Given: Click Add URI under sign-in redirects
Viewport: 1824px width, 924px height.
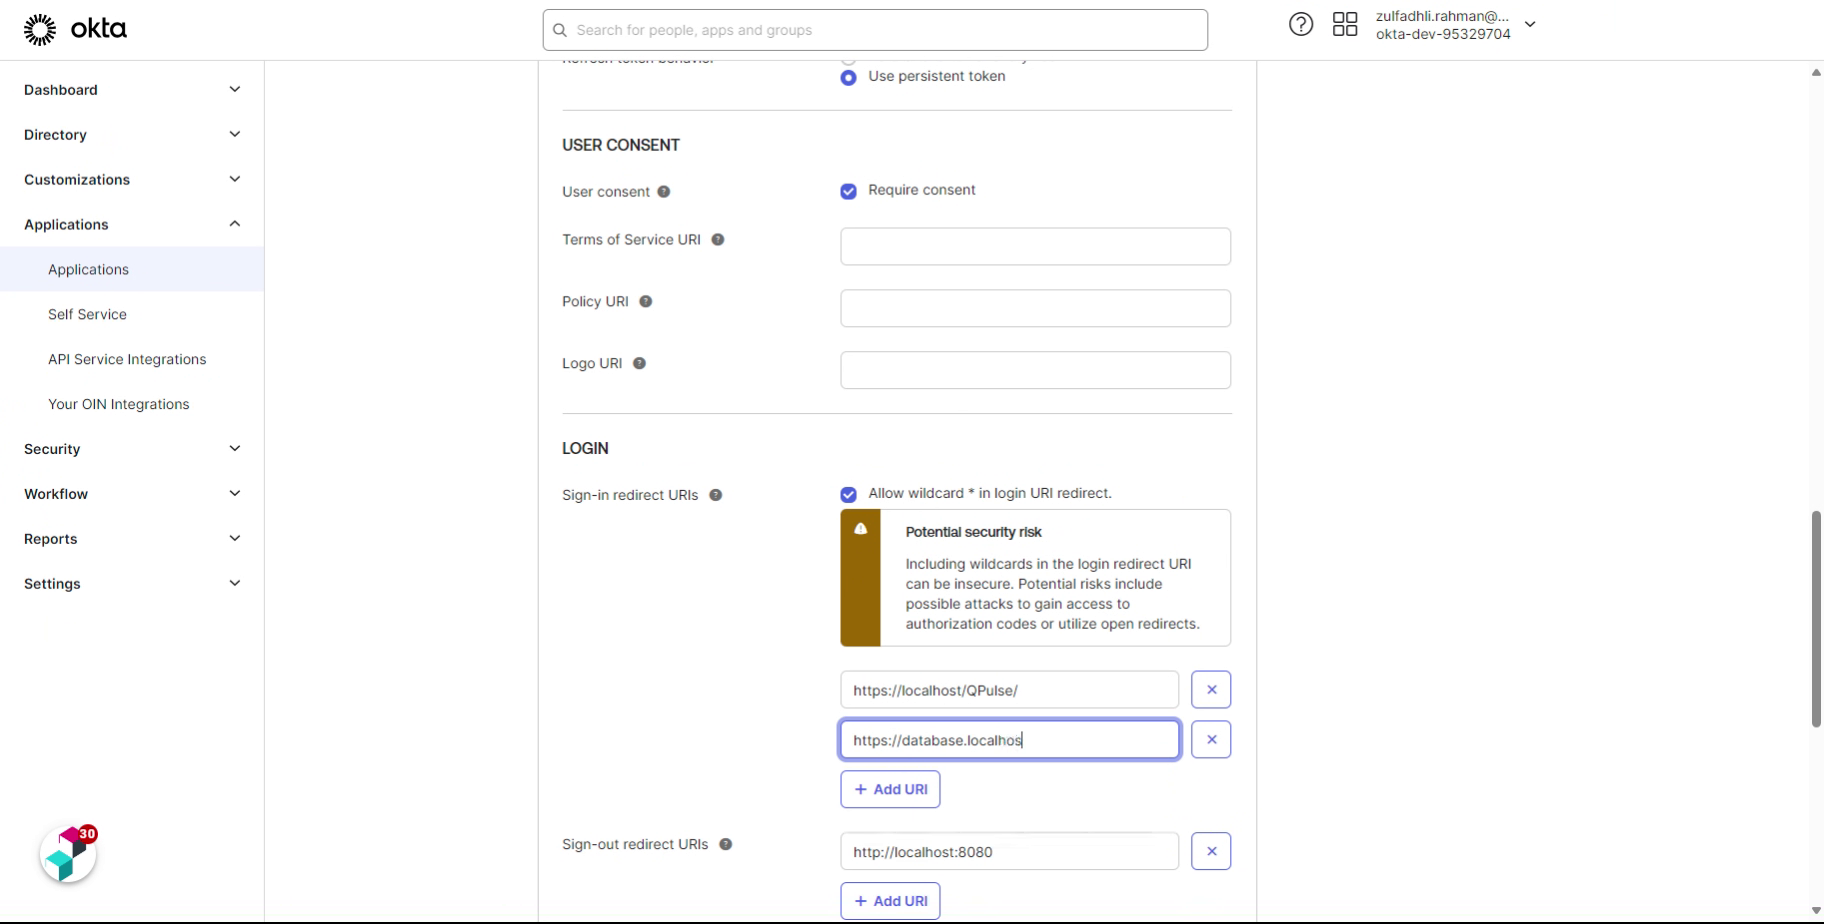Looking at the screenshot, I should tap(889, 788).
